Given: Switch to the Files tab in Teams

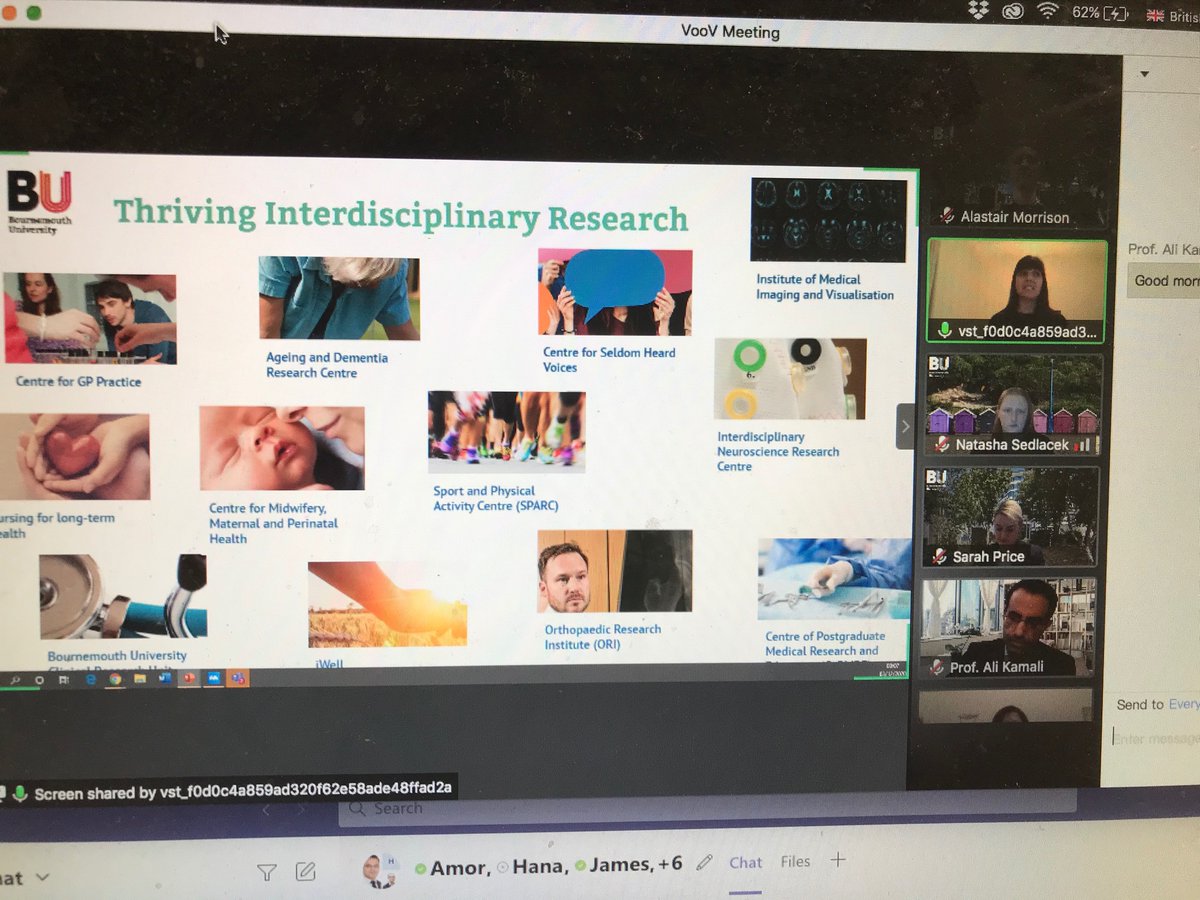Looking at the screenshot, I should pos(795,861).
